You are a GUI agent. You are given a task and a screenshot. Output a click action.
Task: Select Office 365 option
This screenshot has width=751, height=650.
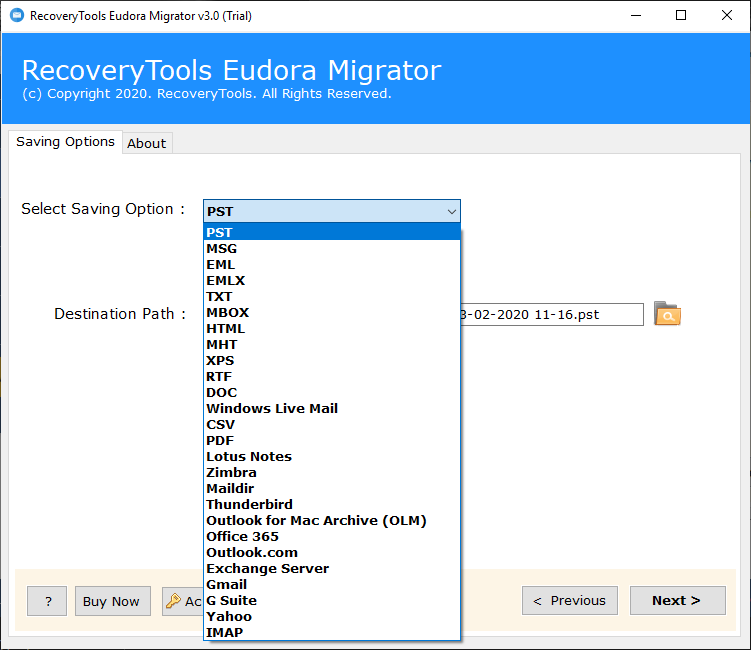331,536
